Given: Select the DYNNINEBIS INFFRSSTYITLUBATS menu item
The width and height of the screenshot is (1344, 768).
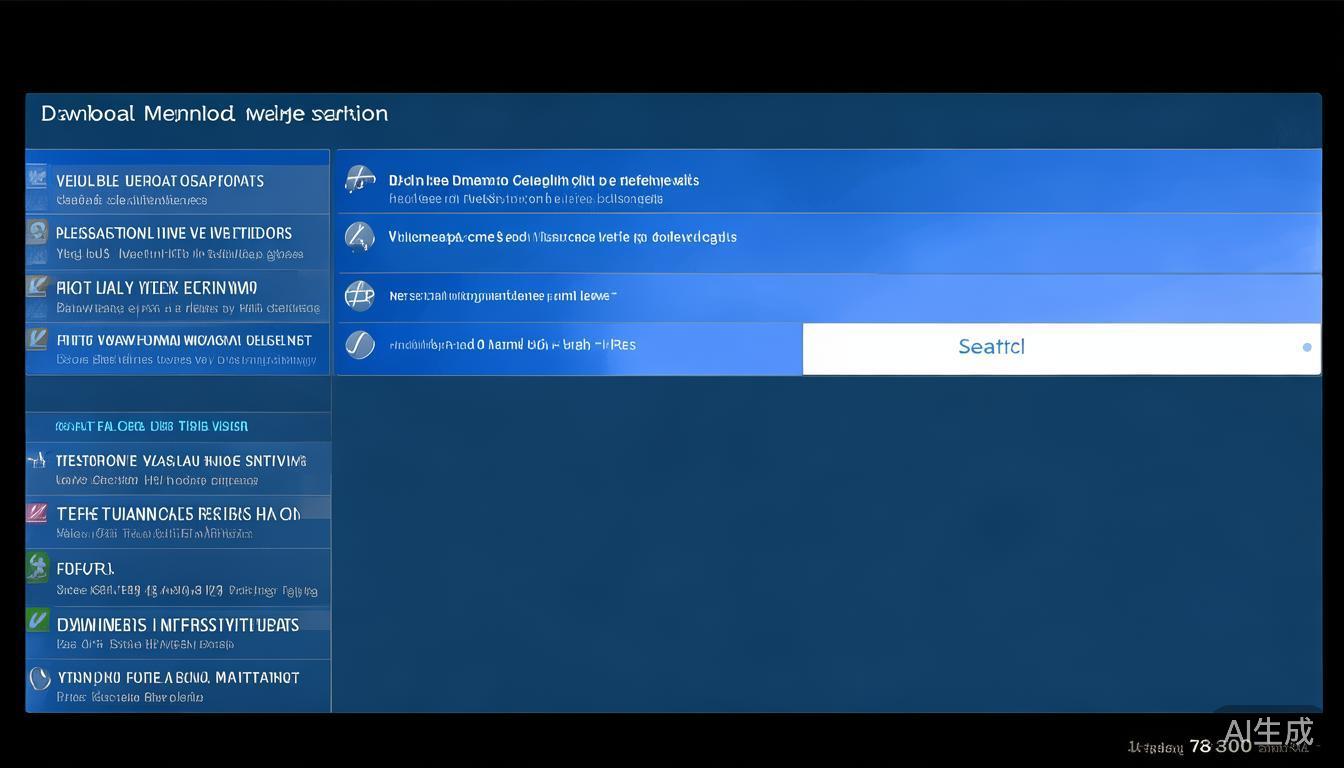Looking at the screenshot, I should [x=178, y=625].
